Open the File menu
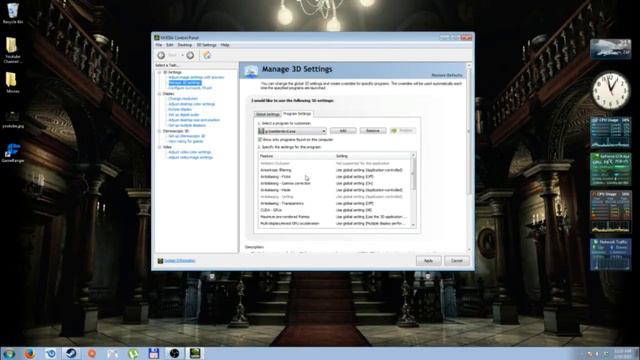640x360 pixels. [159, 45]
